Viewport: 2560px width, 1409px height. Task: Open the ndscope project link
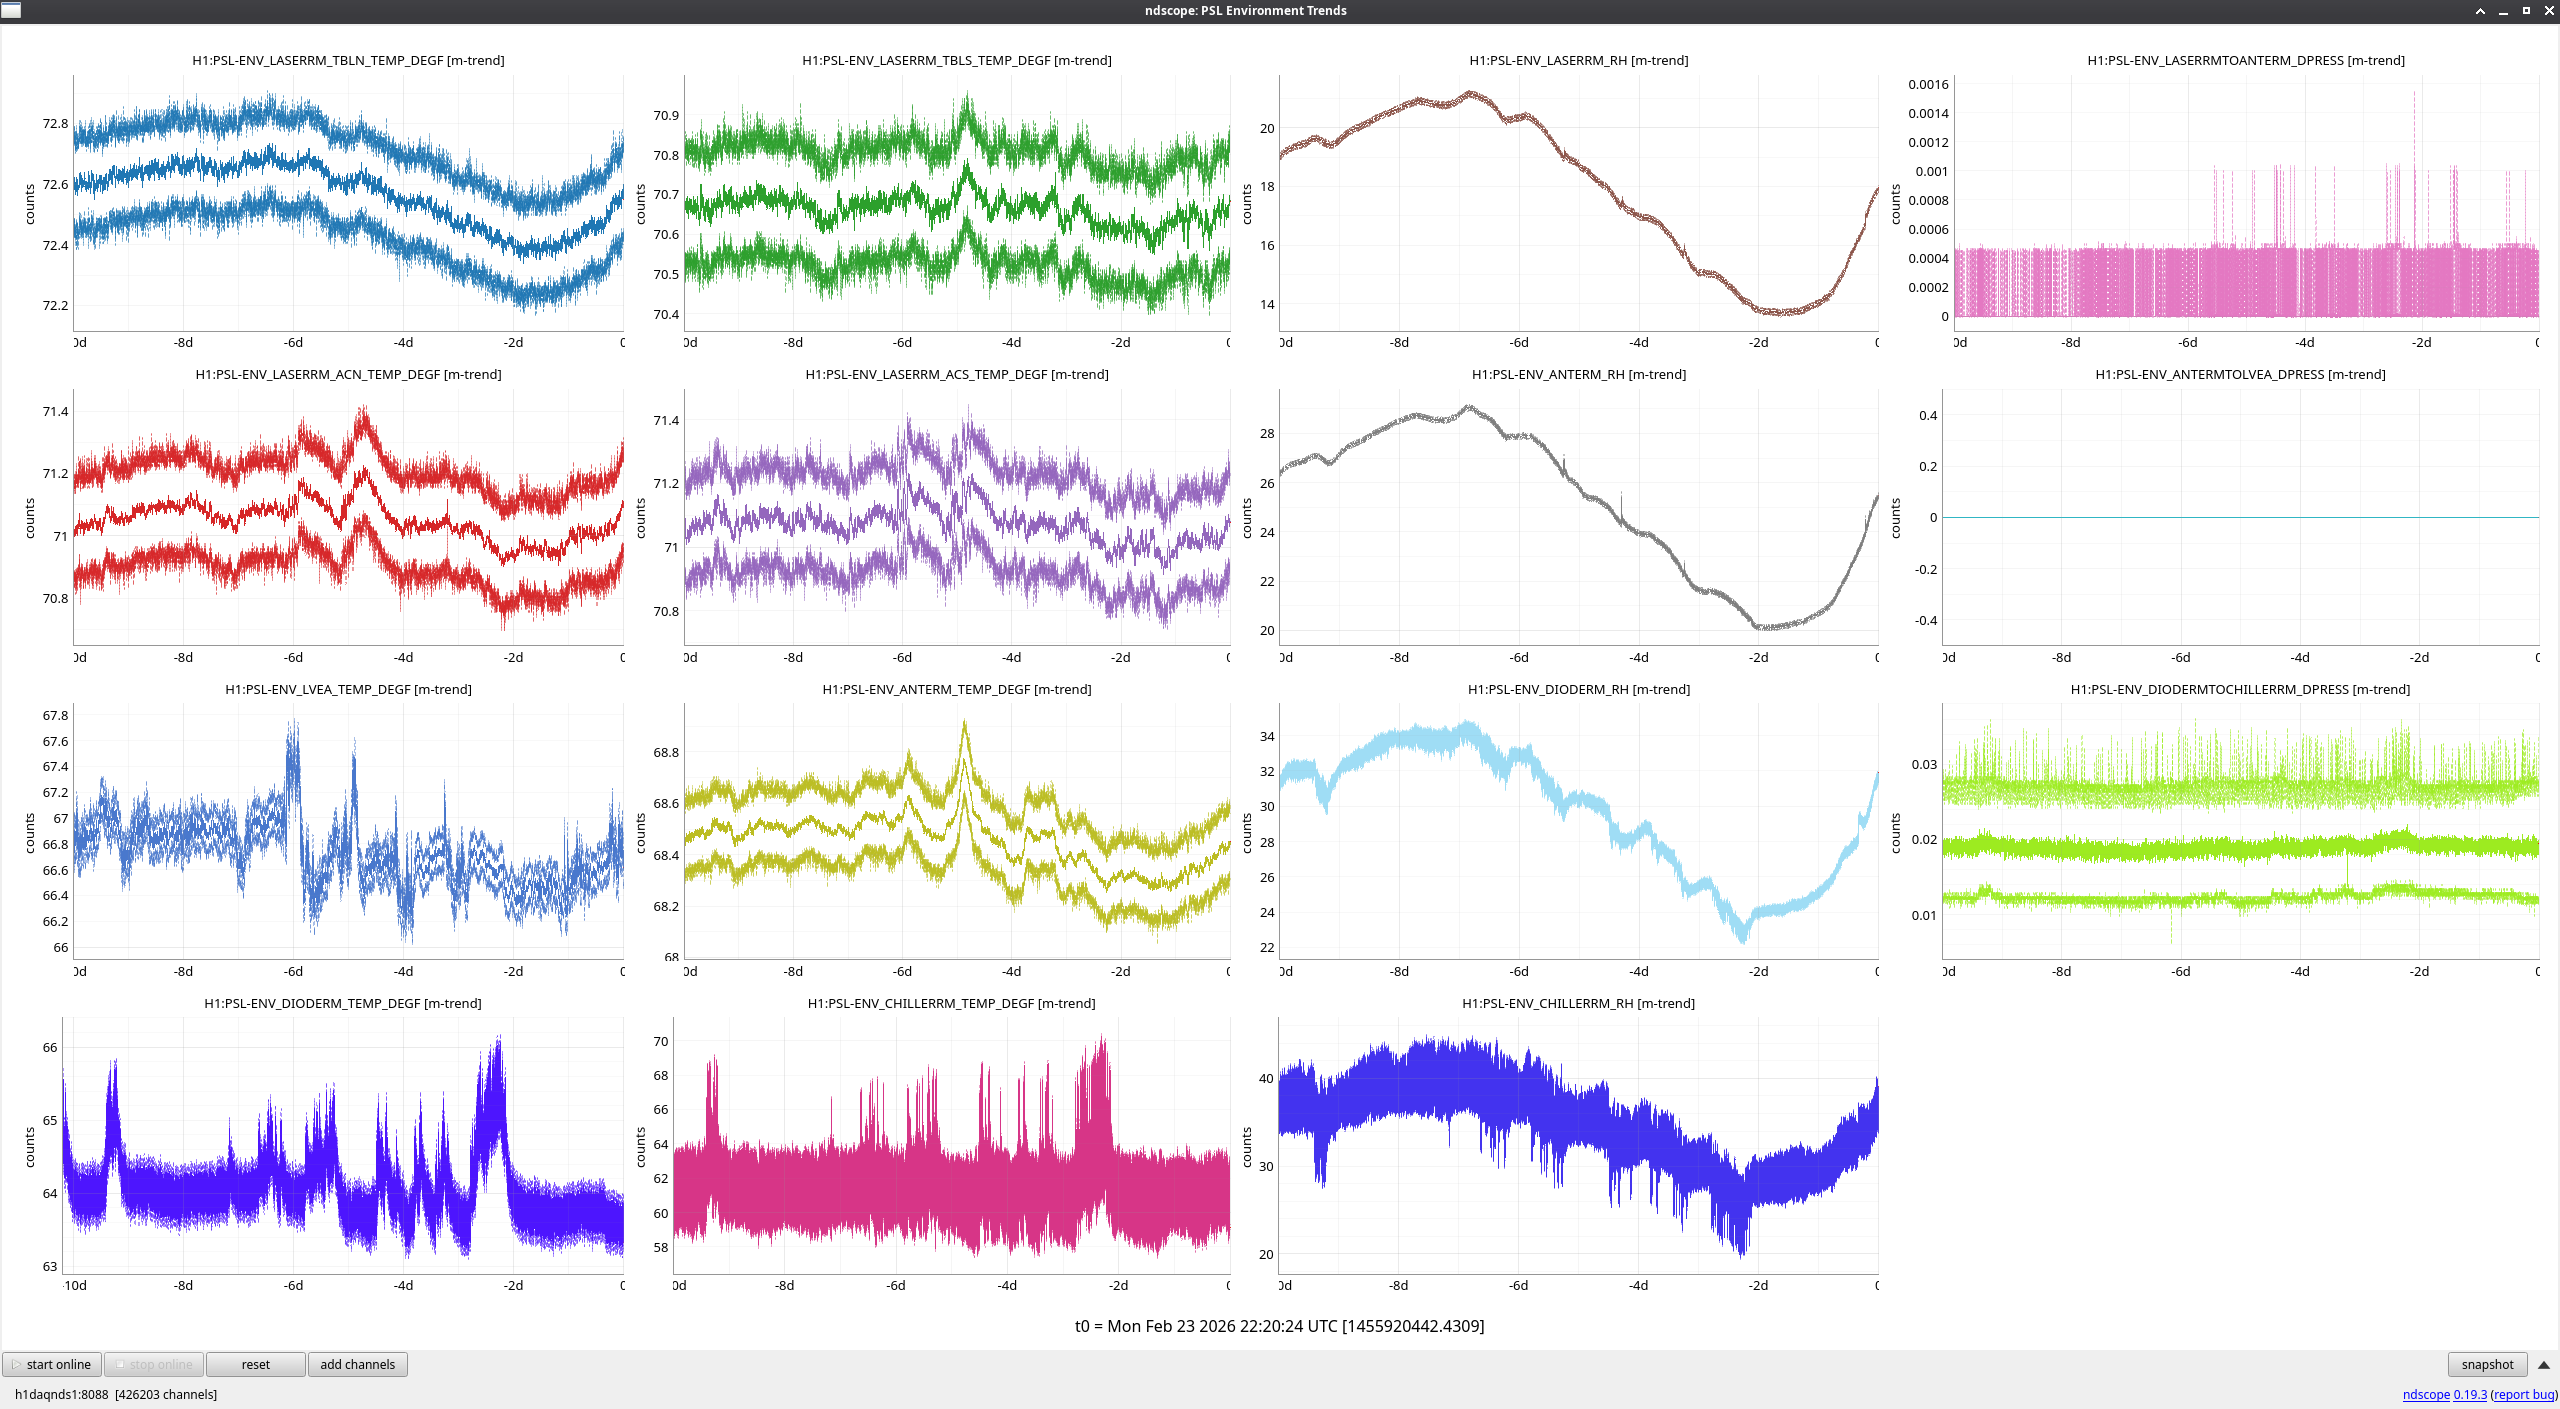pos(2426,1394)
